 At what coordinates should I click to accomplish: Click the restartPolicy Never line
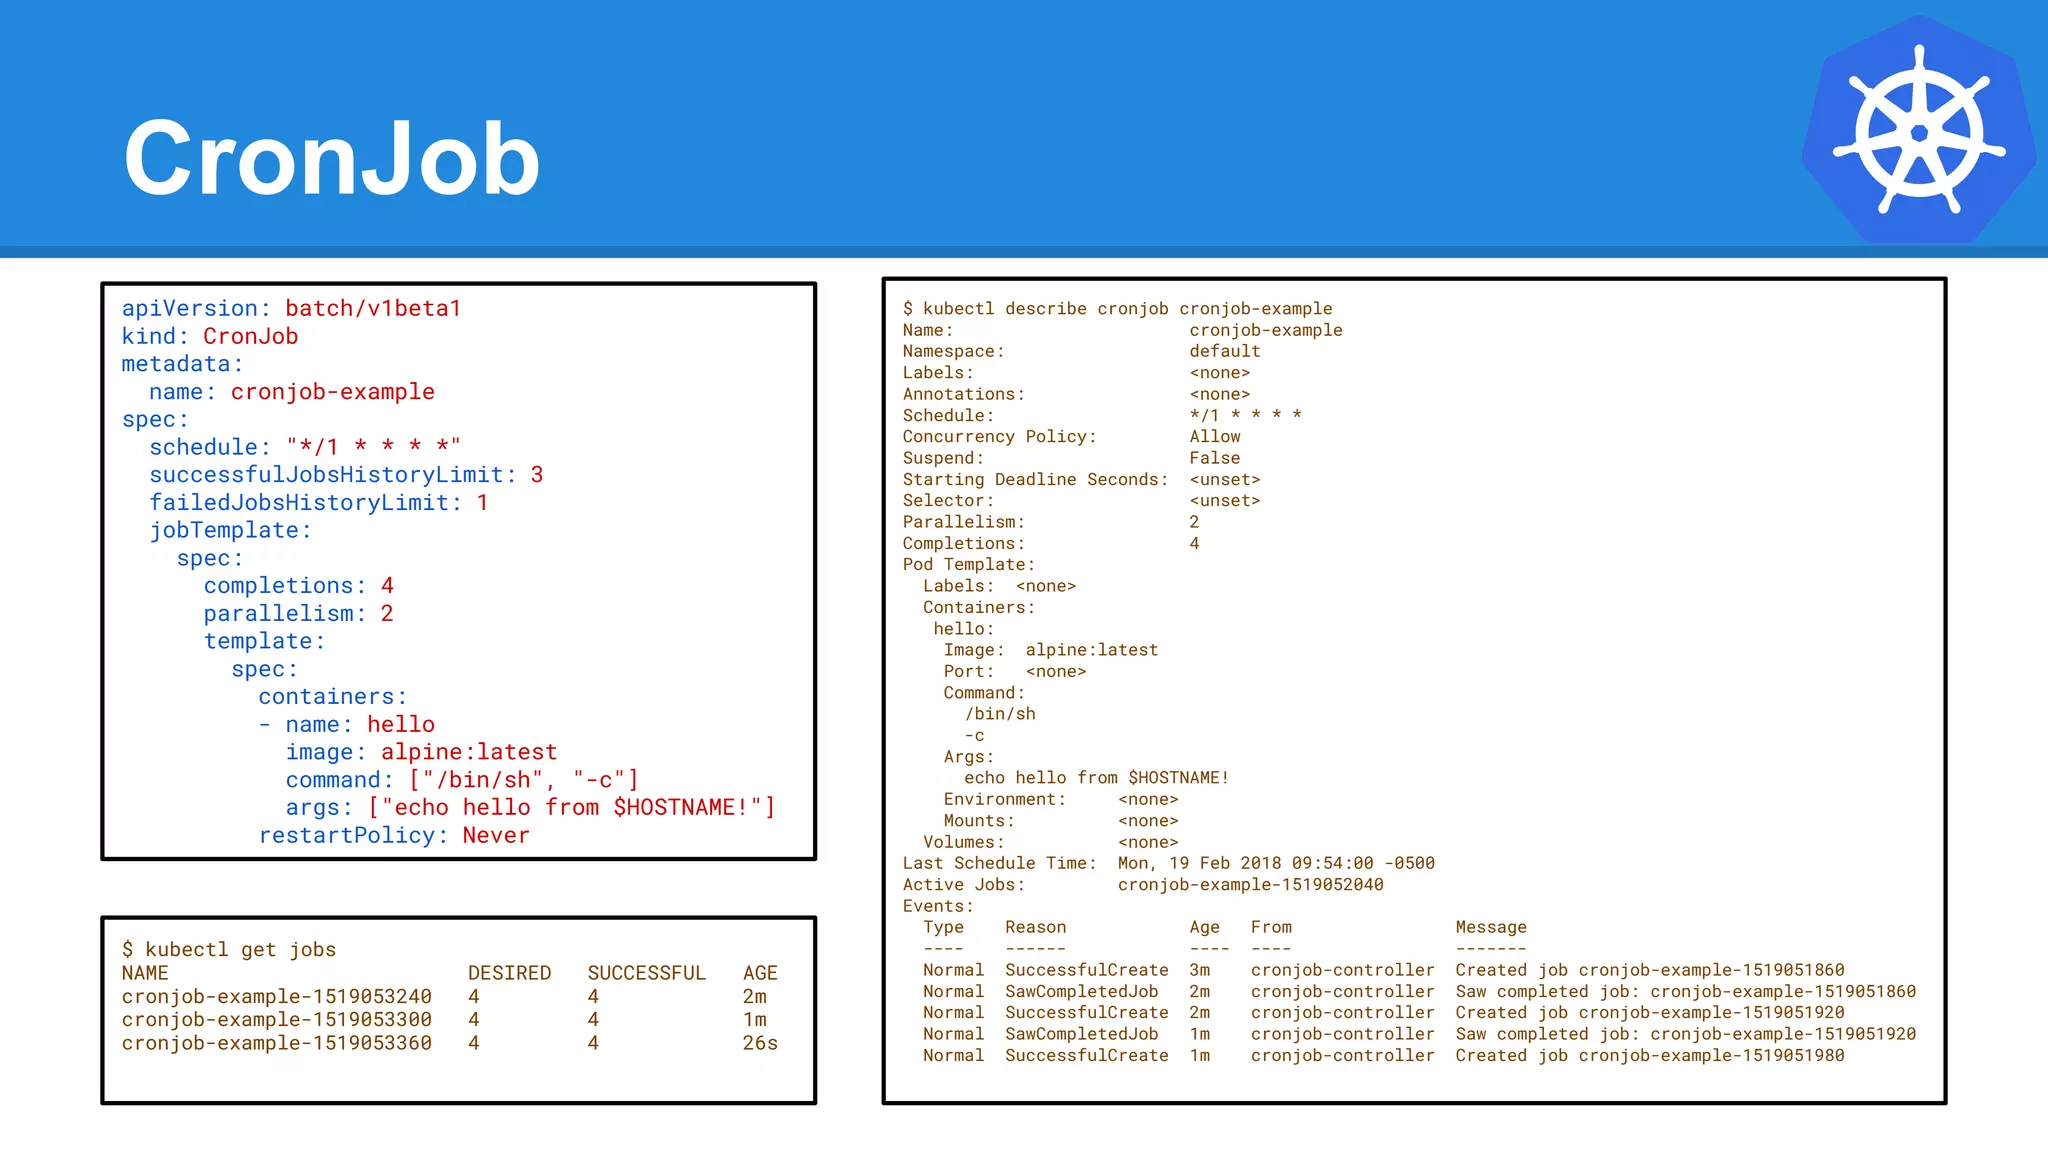pyautogui.click(x=394, y=836)
